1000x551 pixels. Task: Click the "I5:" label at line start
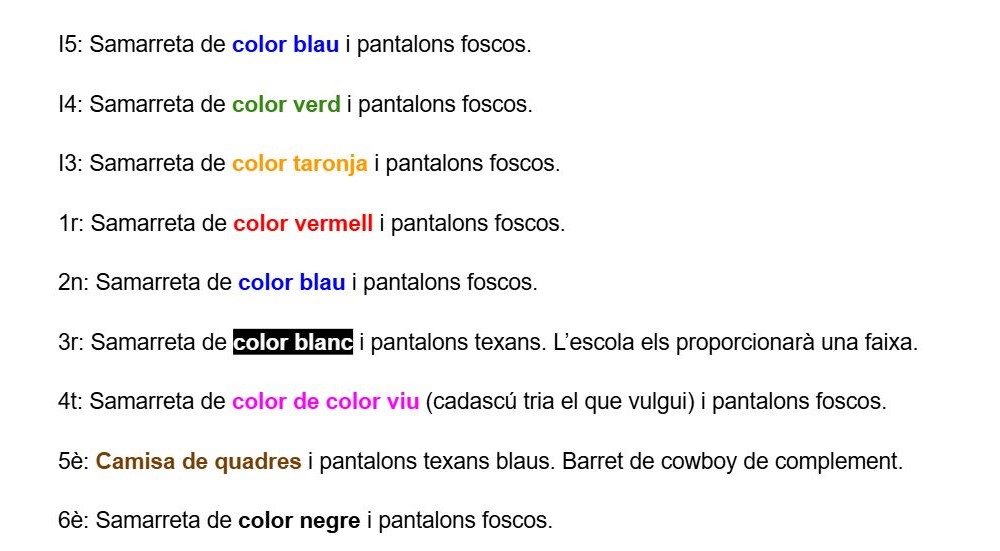click(71, 45)
